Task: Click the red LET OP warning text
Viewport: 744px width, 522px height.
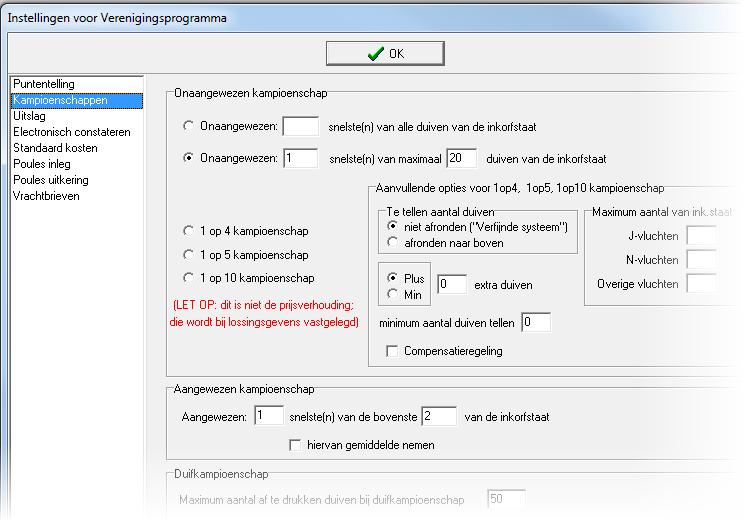Action: (264, 313)
